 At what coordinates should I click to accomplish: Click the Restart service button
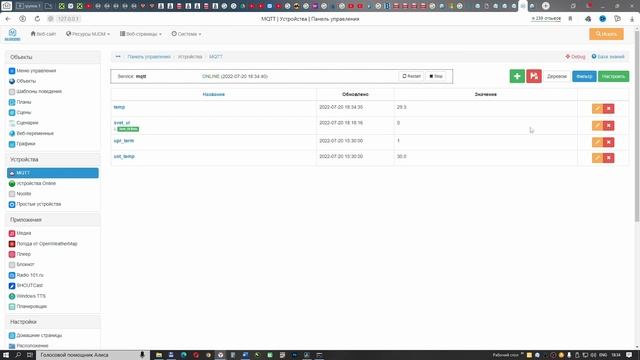point(411,76)
